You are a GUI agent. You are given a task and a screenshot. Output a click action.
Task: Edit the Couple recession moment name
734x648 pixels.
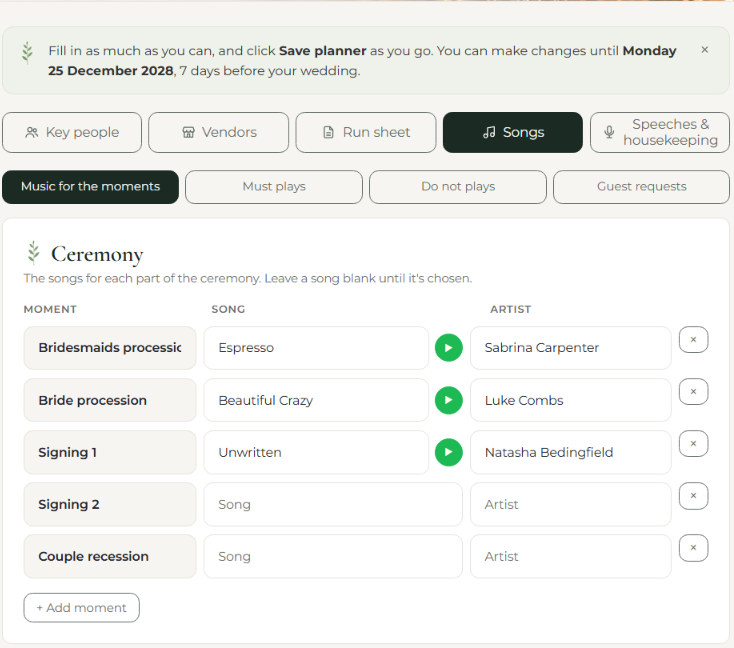coord(110,556)
